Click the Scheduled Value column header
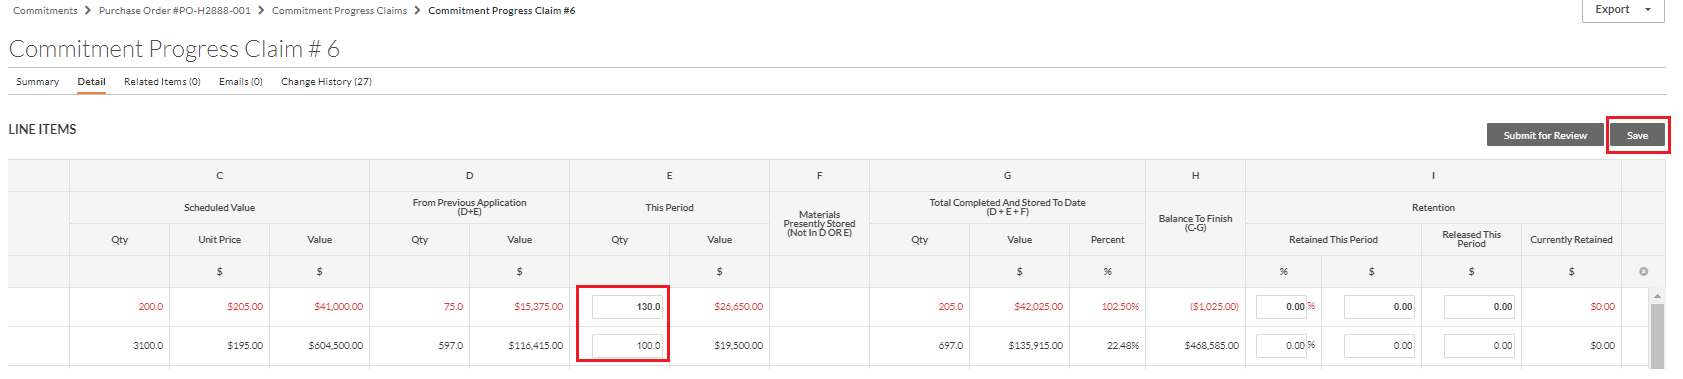 pyautogui.click(x=219, y=207)
